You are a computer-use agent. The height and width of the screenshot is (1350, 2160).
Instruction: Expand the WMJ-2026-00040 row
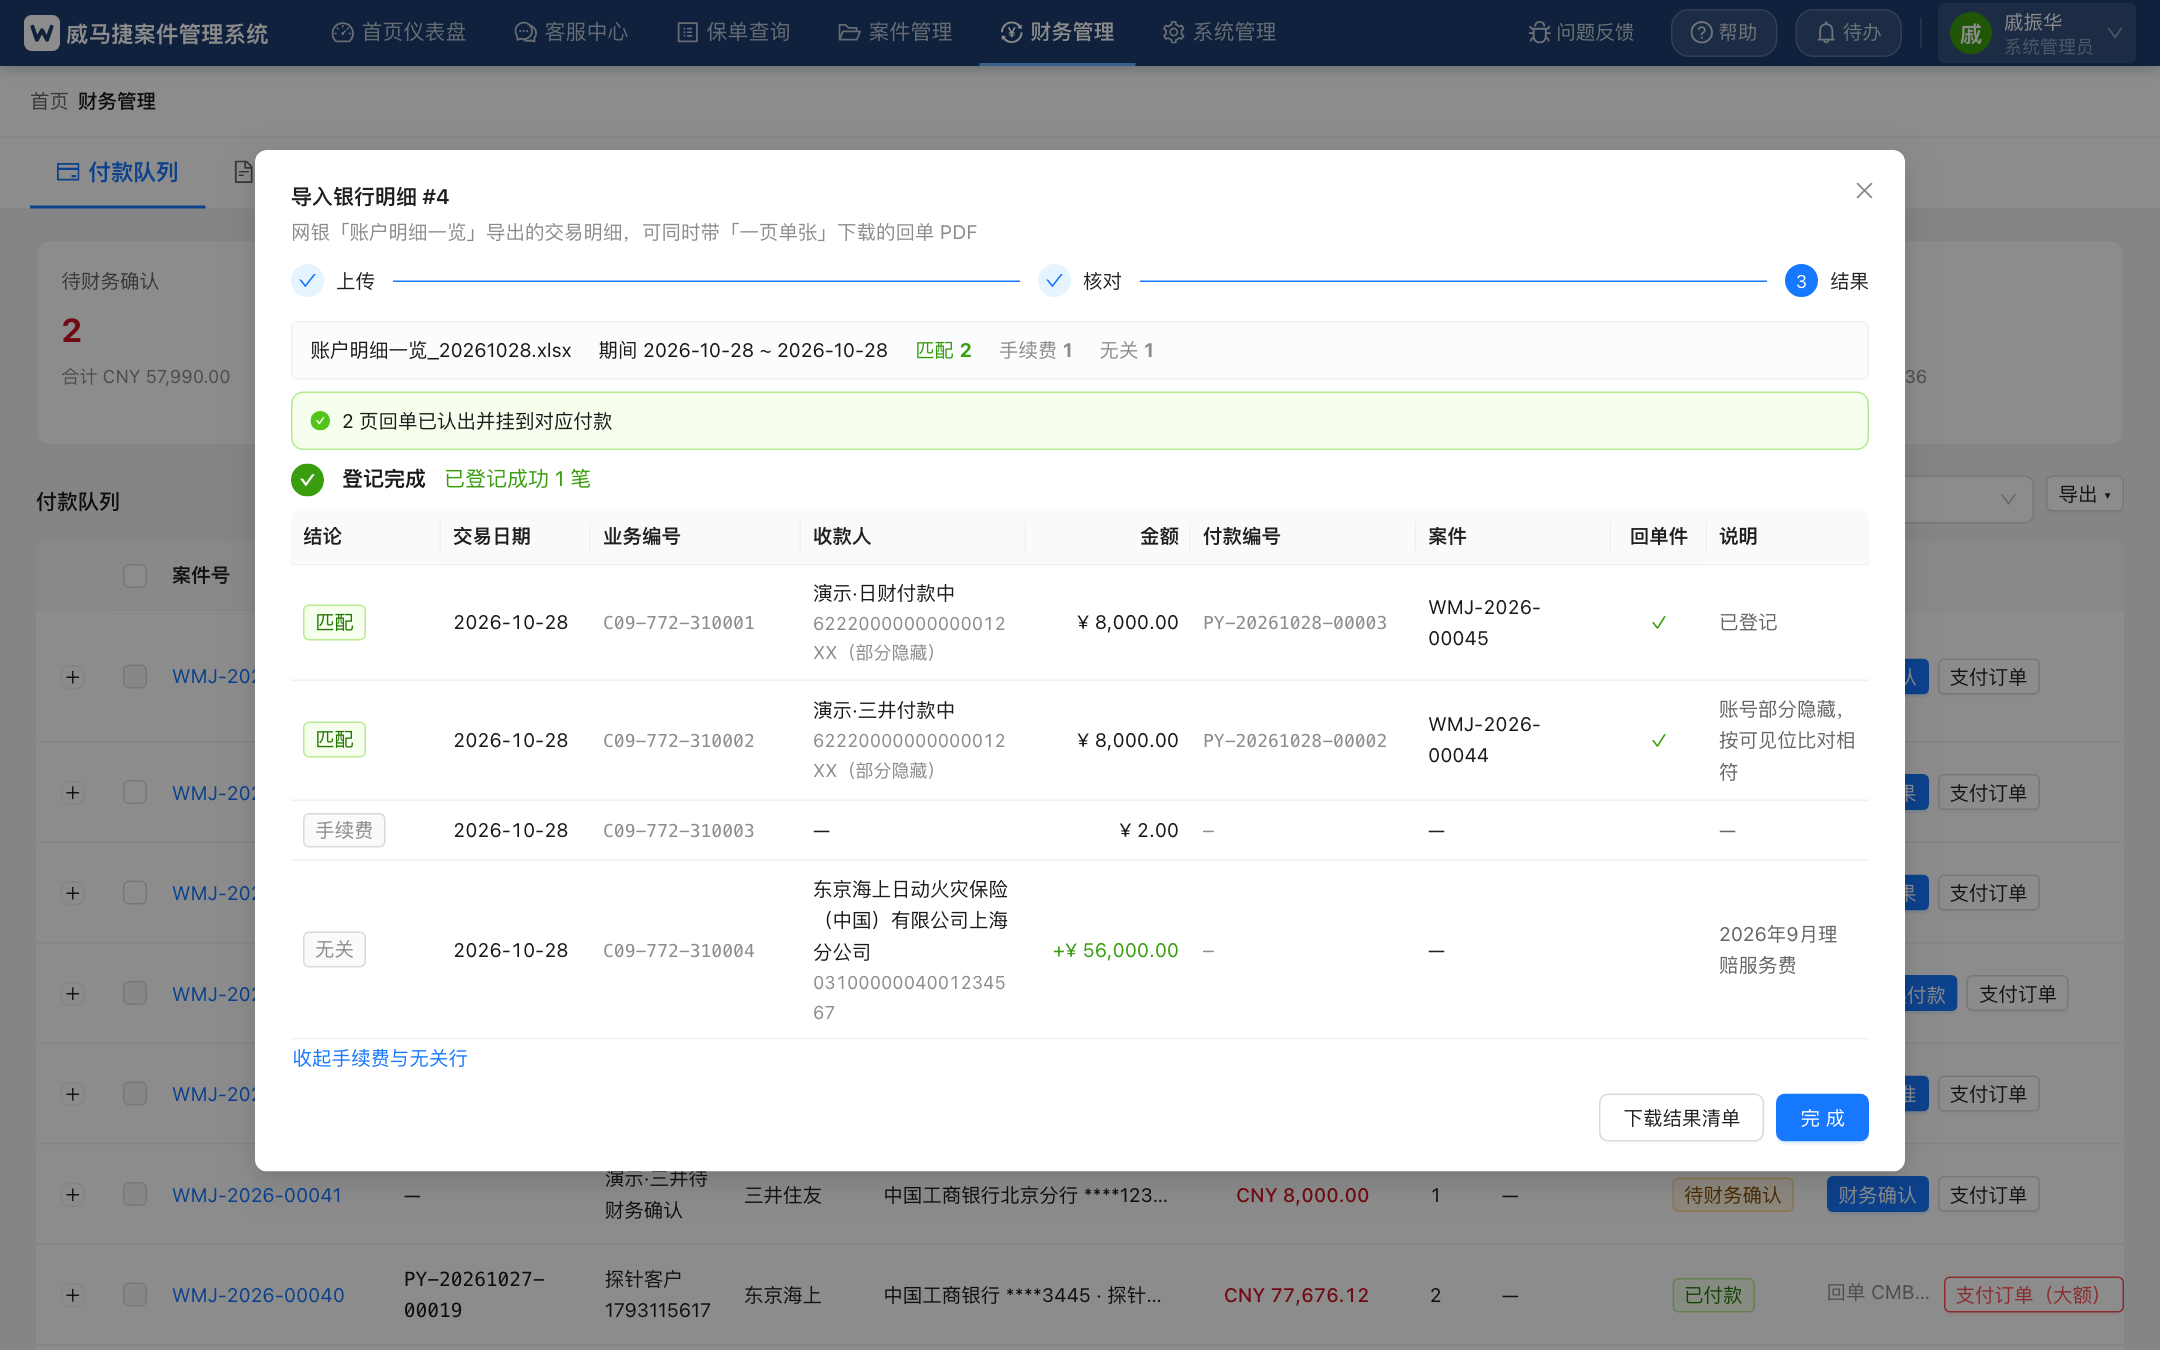tap(72, 1295)
